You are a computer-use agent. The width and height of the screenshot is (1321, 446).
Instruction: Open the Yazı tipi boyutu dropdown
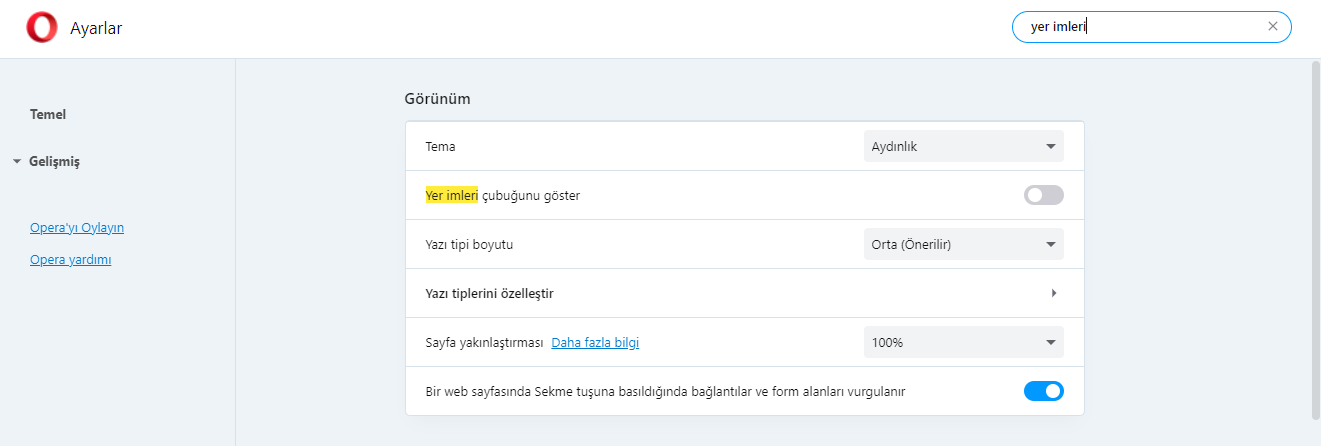point(963,244)
